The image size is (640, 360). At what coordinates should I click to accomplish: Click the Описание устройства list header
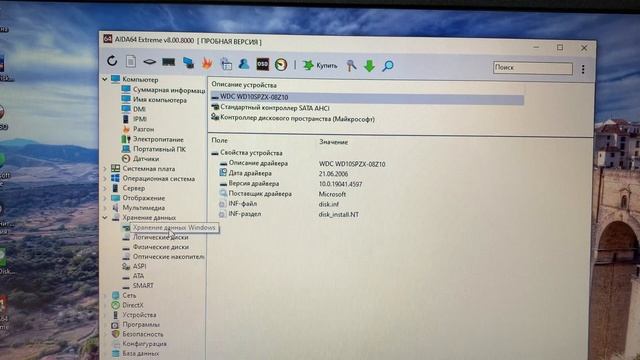tap(244, 85)
